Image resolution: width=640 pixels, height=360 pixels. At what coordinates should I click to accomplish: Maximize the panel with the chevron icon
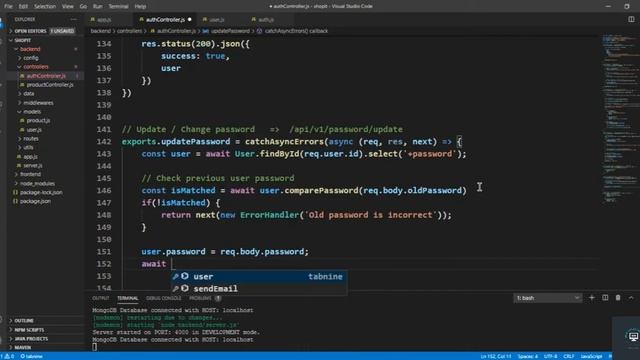click(x=631, y=298)
